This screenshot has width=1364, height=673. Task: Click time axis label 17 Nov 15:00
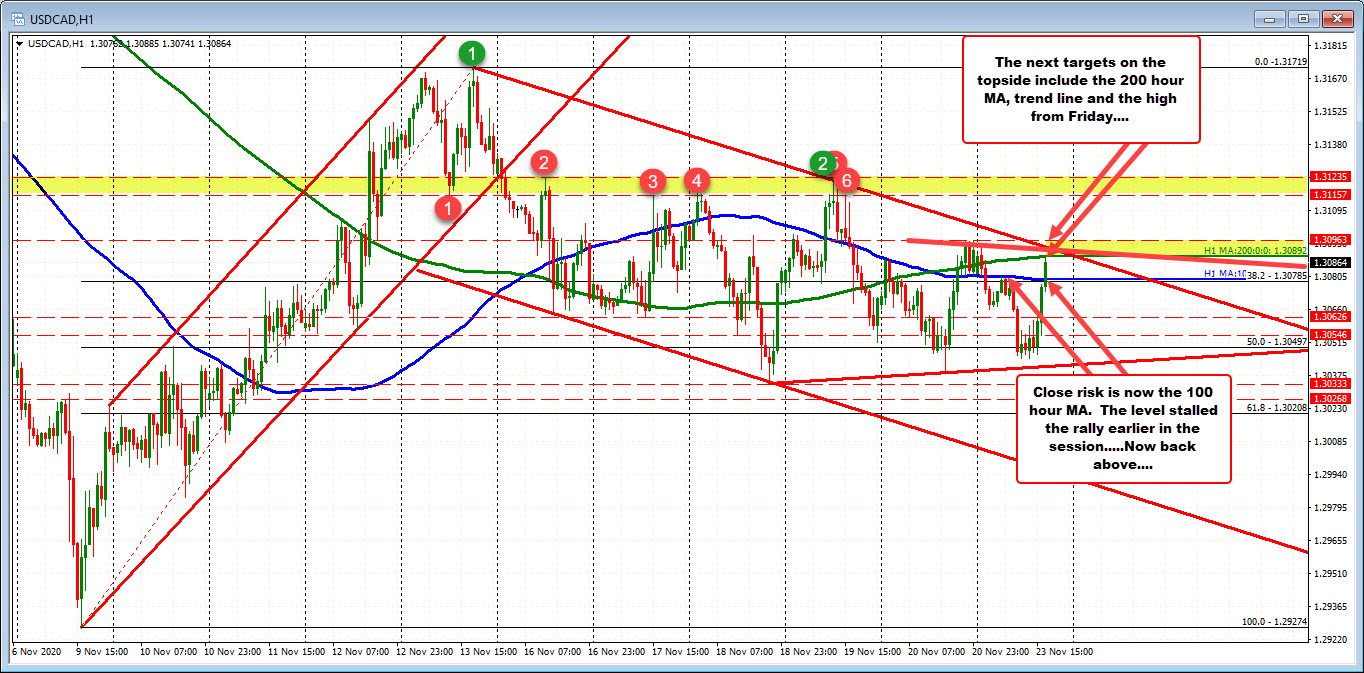[682, 650]
